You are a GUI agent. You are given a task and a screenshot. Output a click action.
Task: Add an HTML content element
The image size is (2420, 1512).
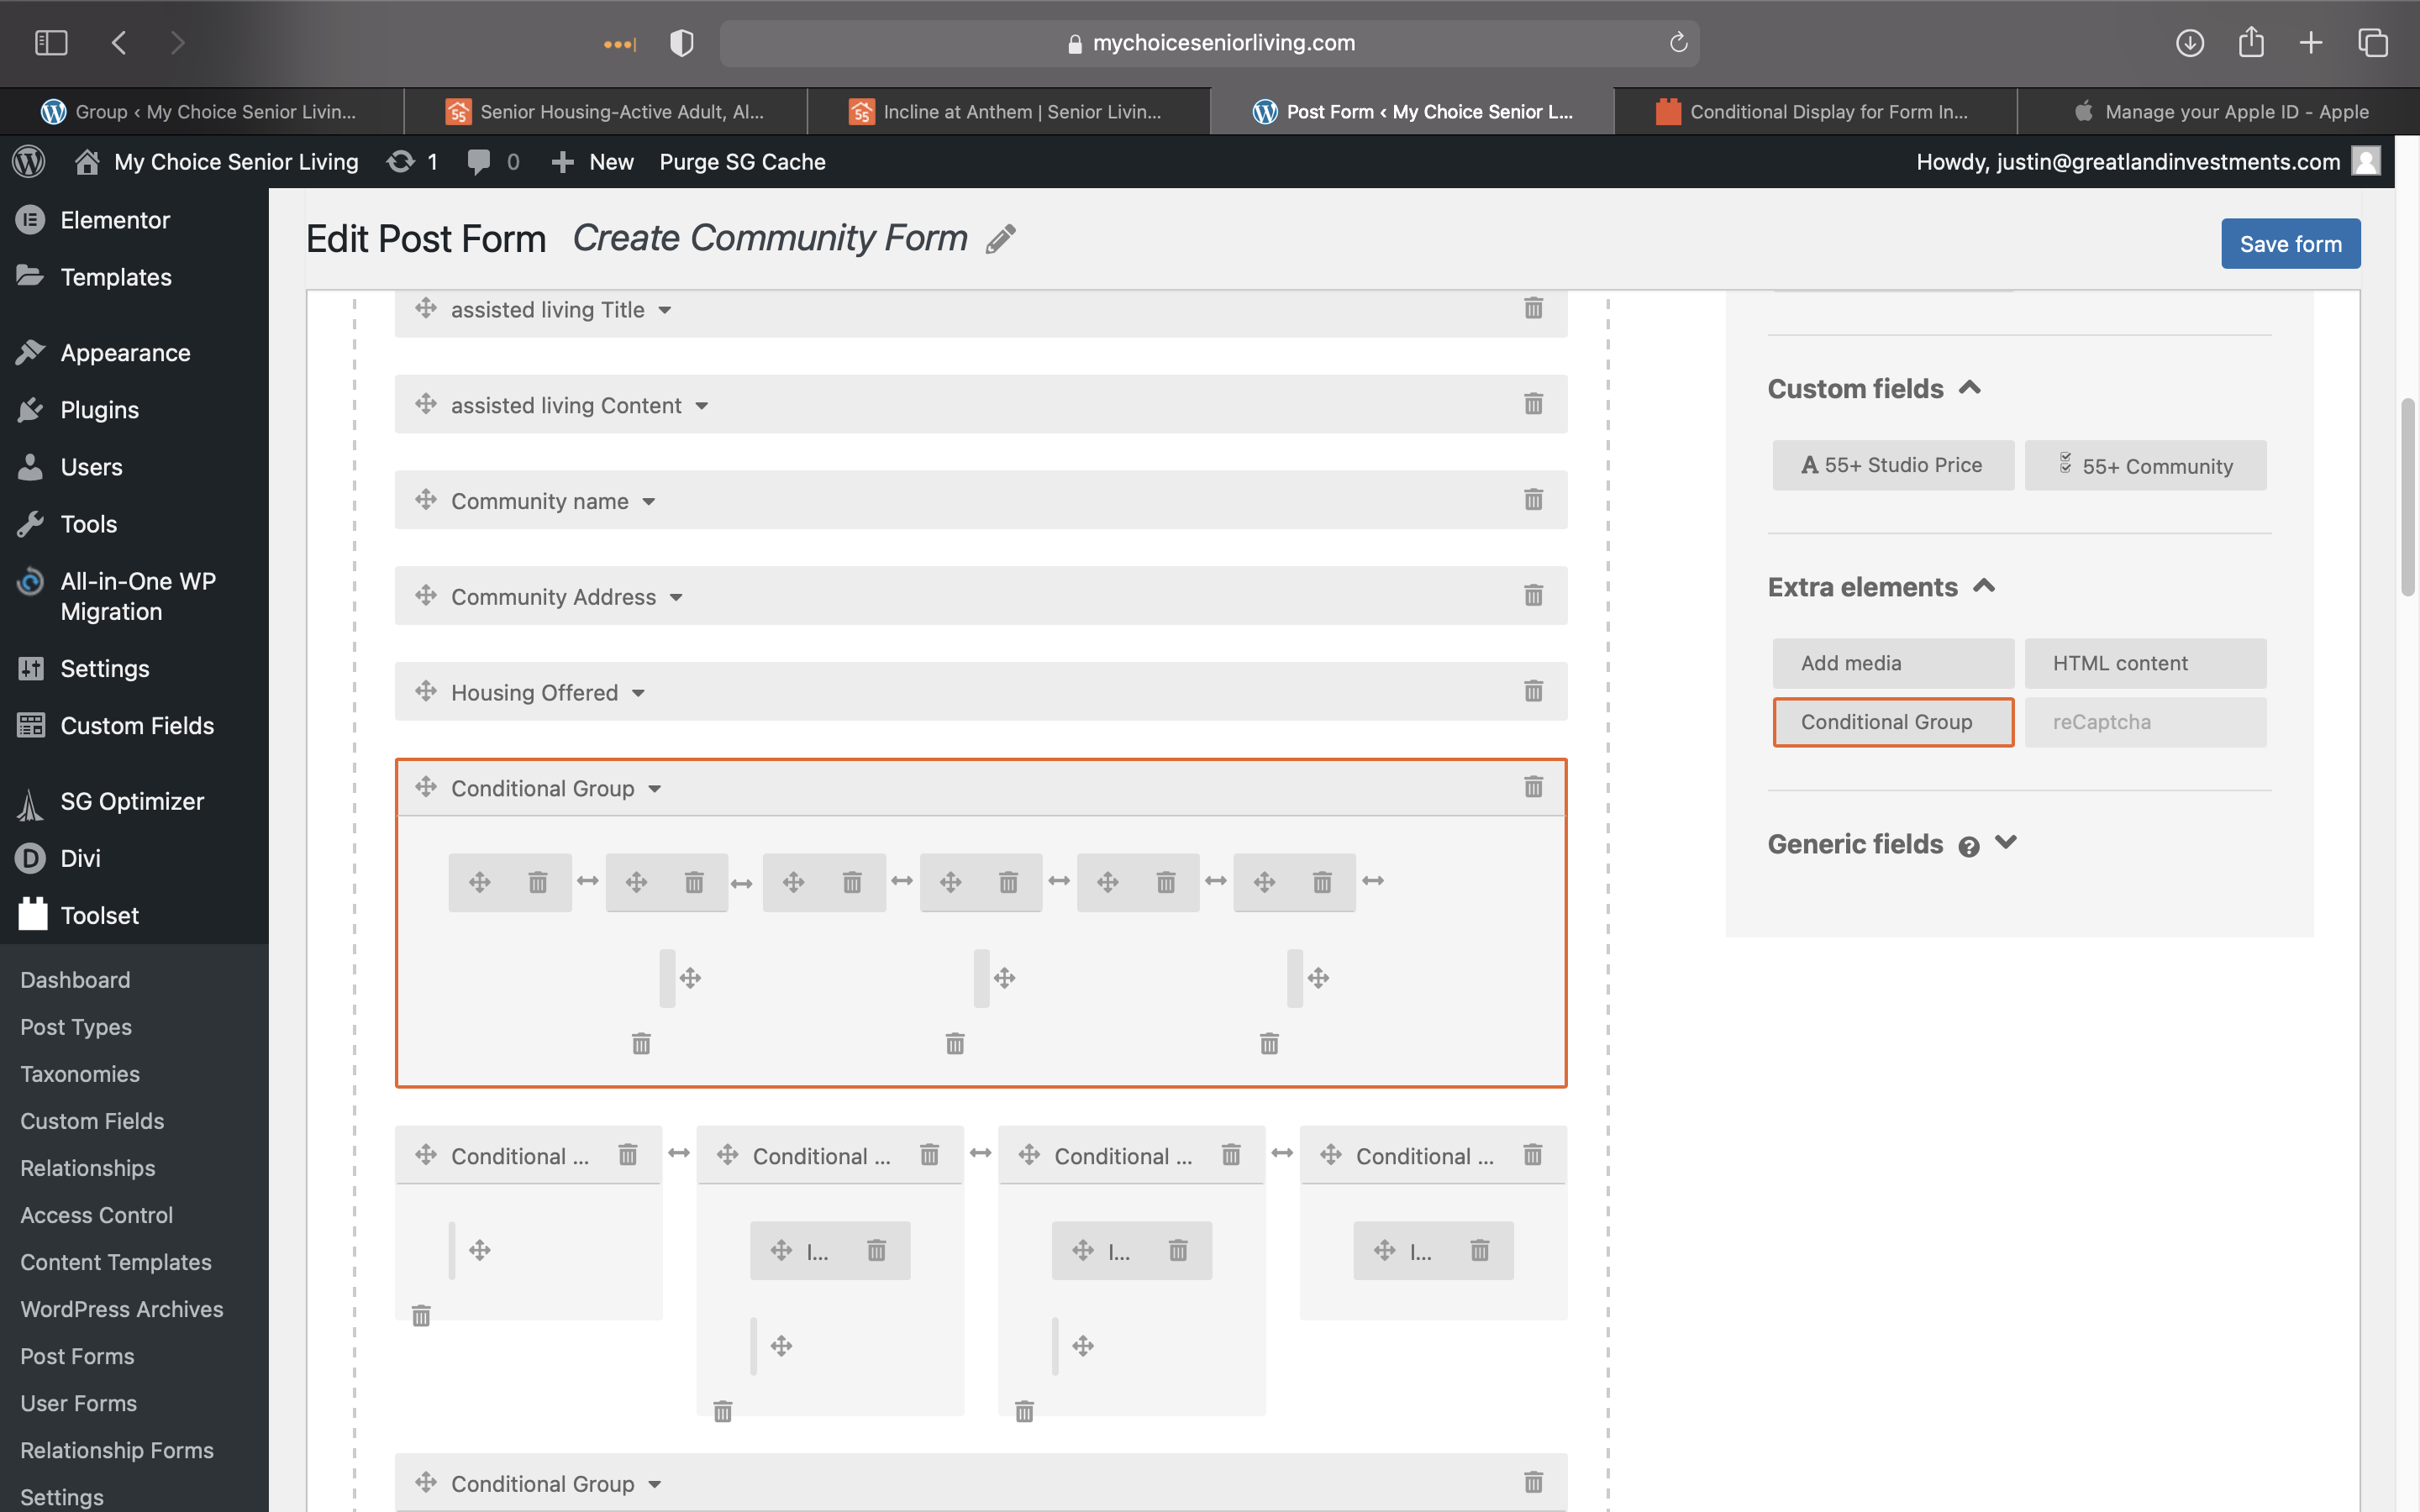(x=2145, y=663)
